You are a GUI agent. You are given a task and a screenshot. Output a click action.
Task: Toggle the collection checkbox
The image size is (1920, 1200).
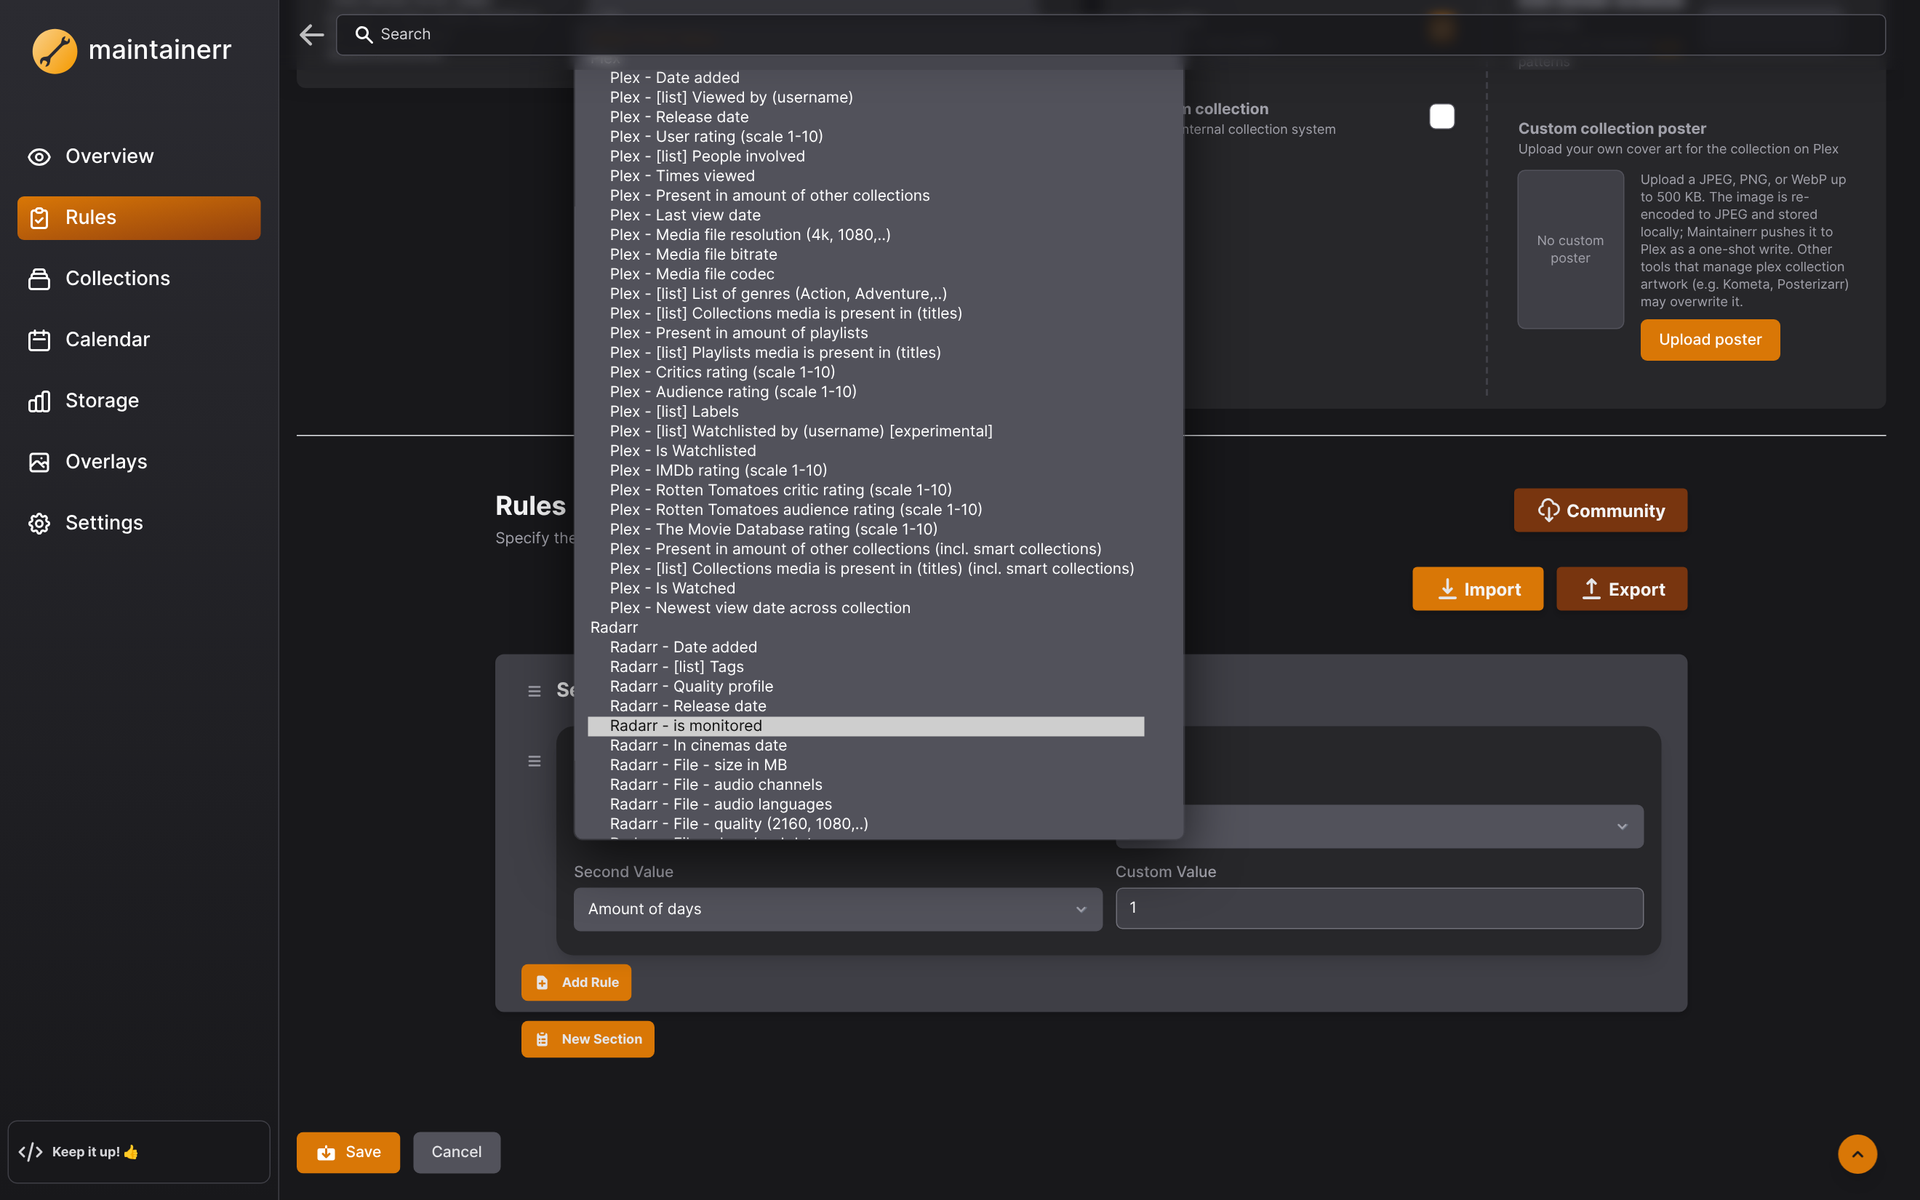click(1442, 117)
